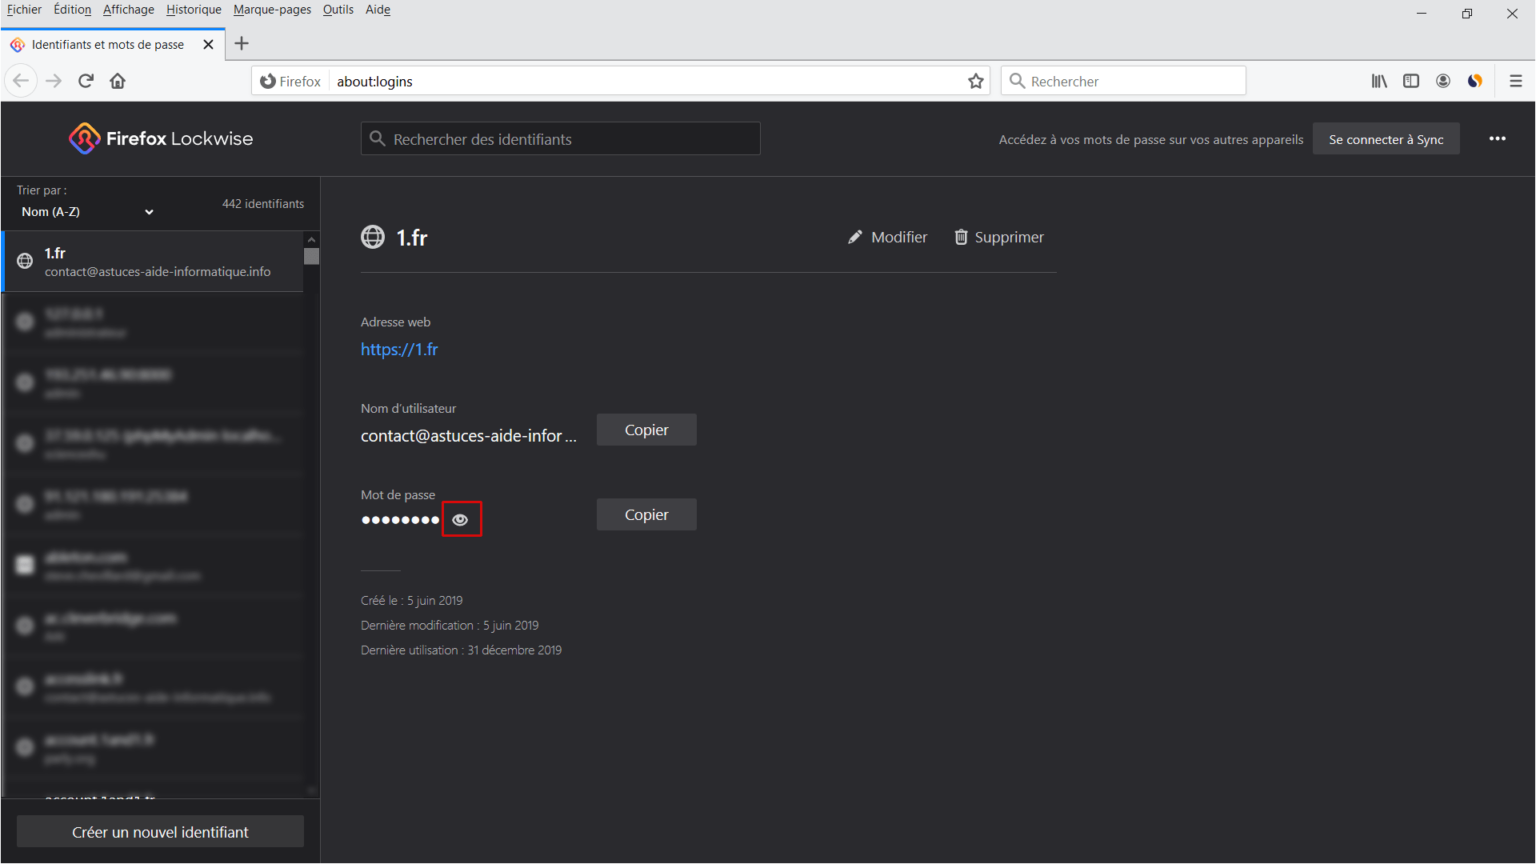This screenshot has width=1536, height=864.
Task: Click the Modifier edit button
Action: 887,237
